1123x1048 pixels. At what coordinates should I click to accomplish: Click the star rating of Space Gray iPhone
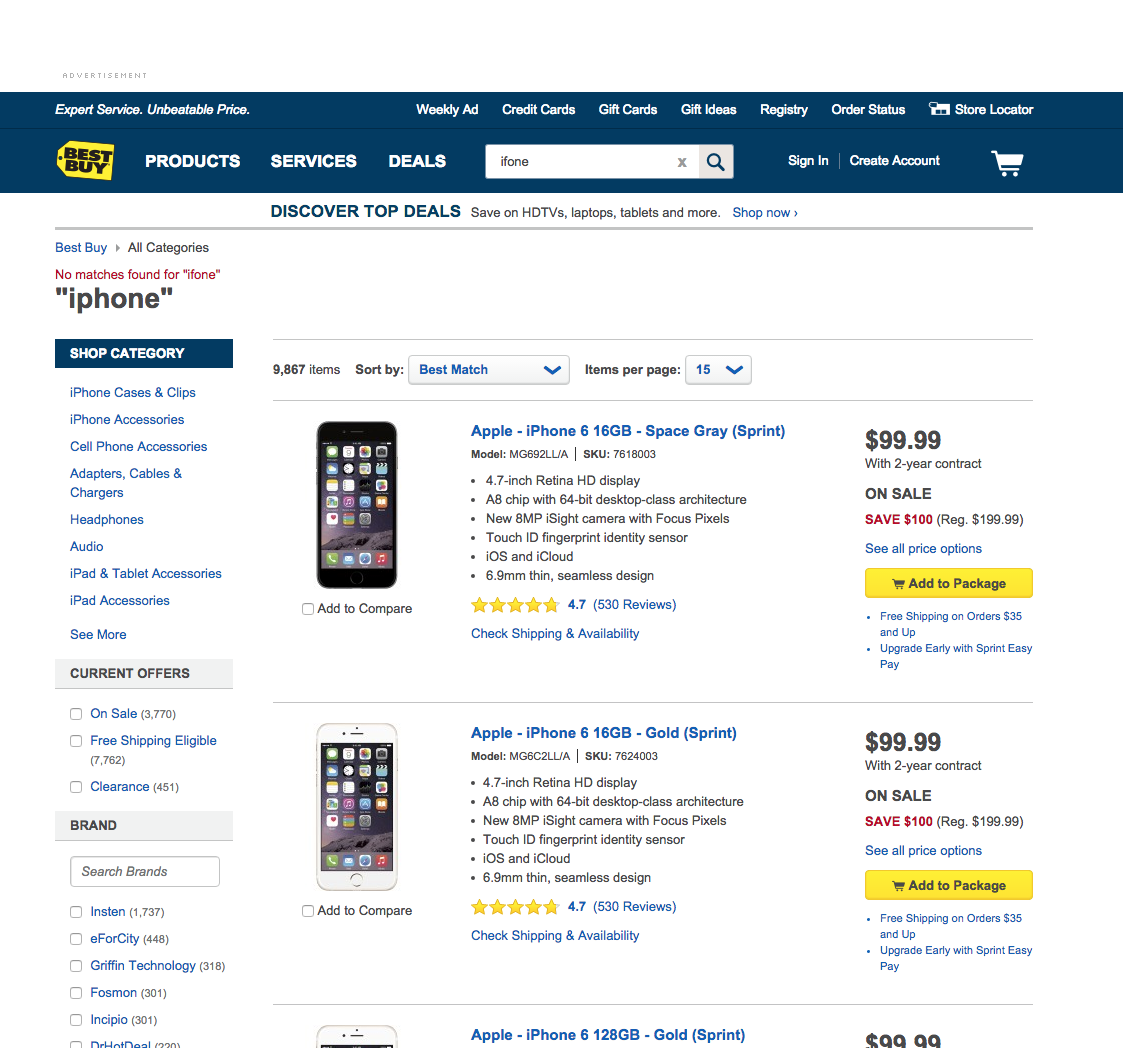pos(515,605)
